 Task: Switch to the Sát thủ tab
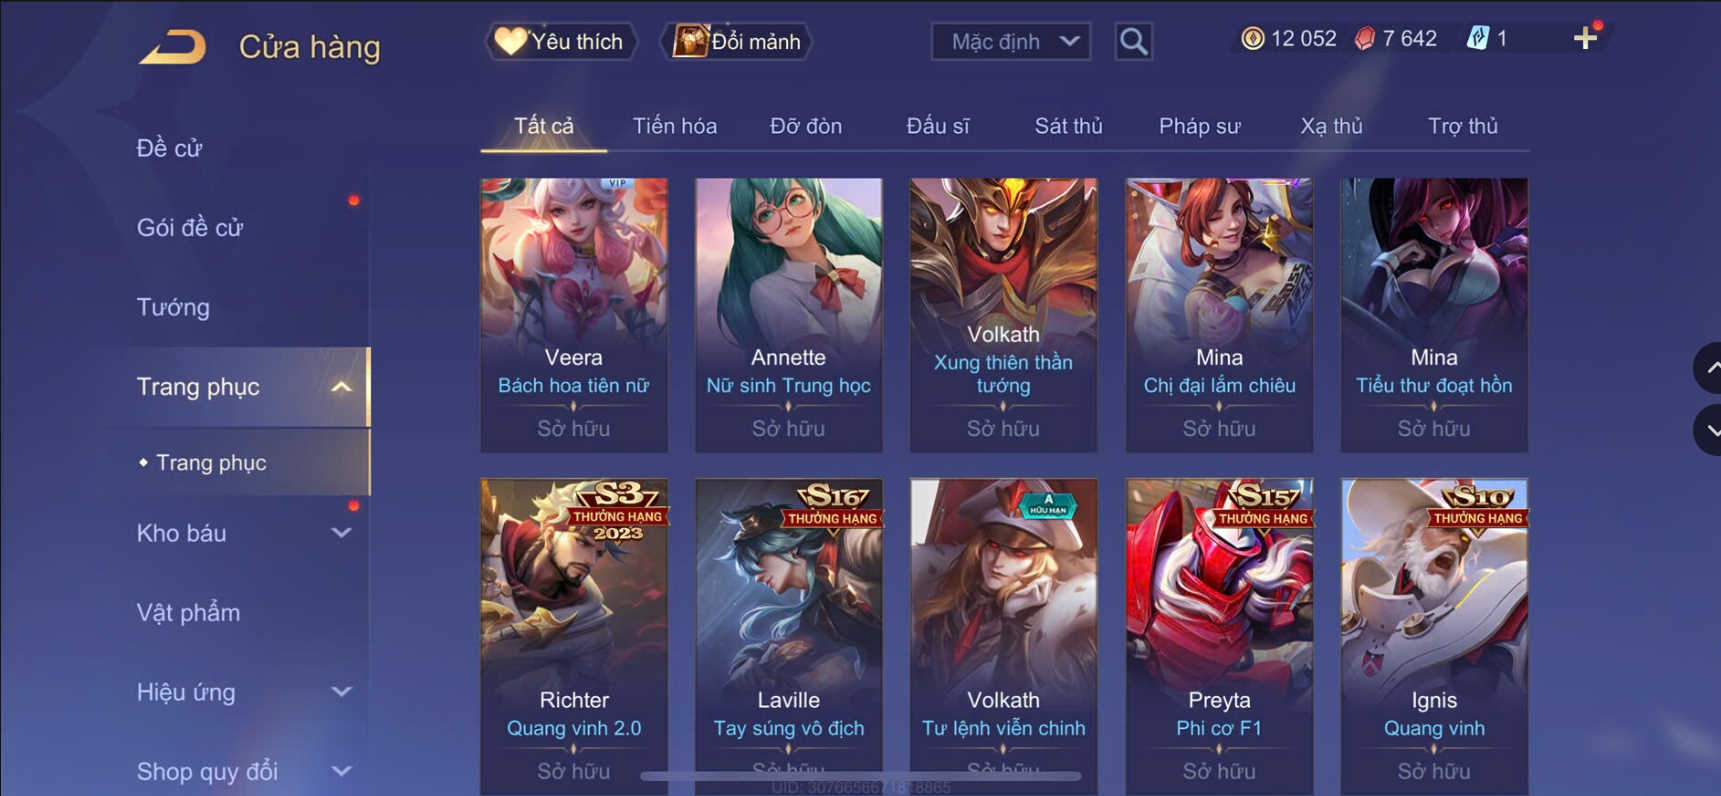pyautogui.click(x=1068, y=126)
